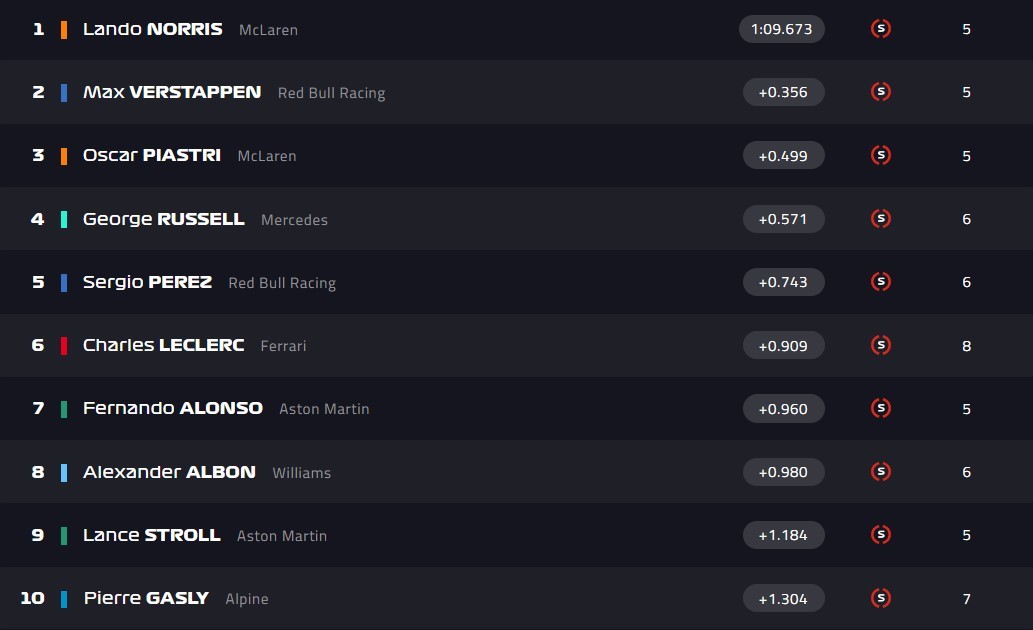Click Perez's +0.743 gap badge
Viewport: 1033px width, 630px height.
pyautogui.click(x=783, y=282)
